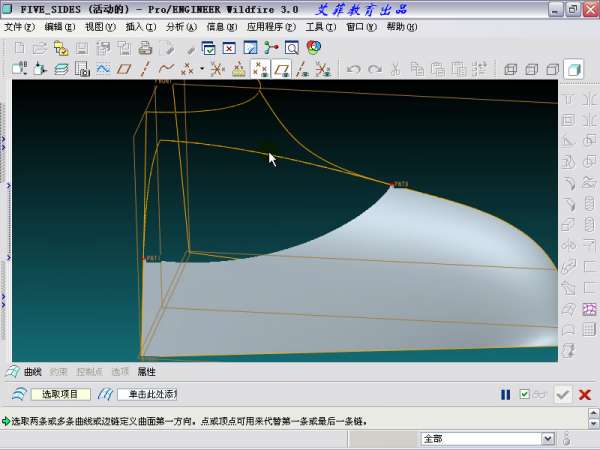
Task: Click the magnifier search window icon
Action: 292,48
